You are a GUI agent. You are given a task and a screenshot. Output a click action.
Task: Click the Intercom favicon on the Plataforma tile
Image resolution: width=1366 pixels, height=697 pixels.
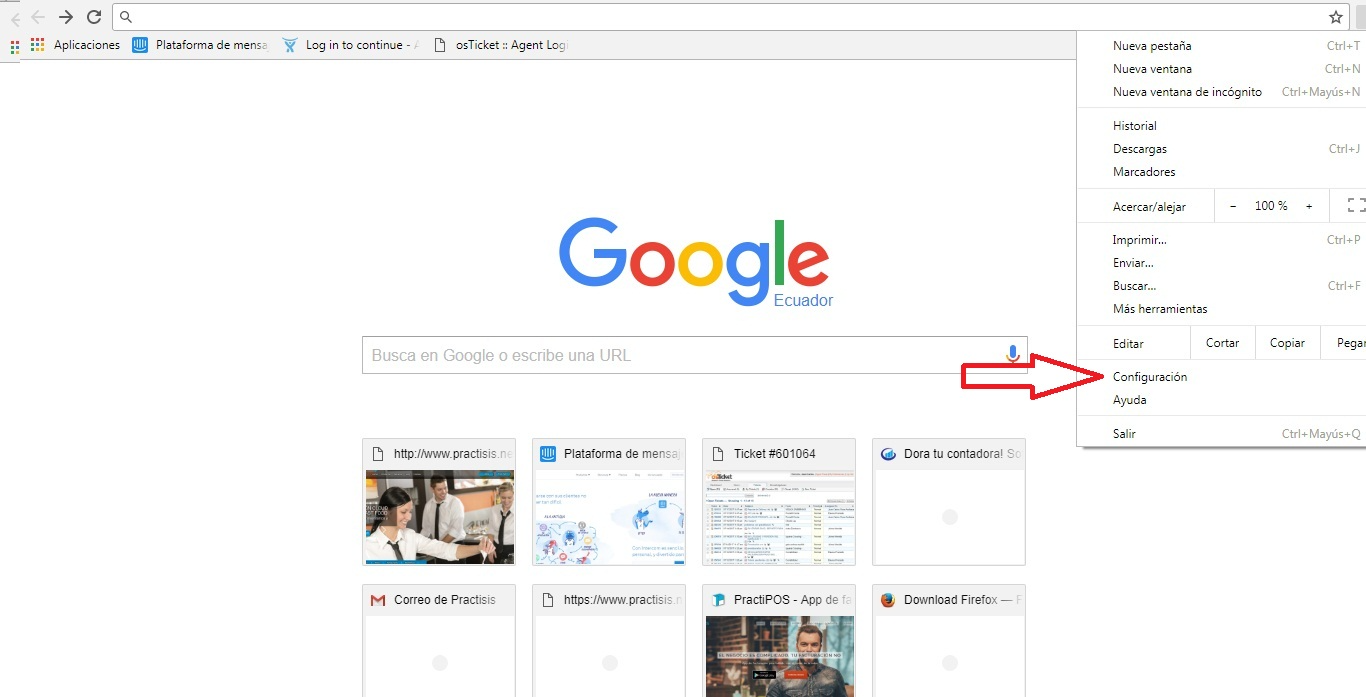(x=547, y=454)
